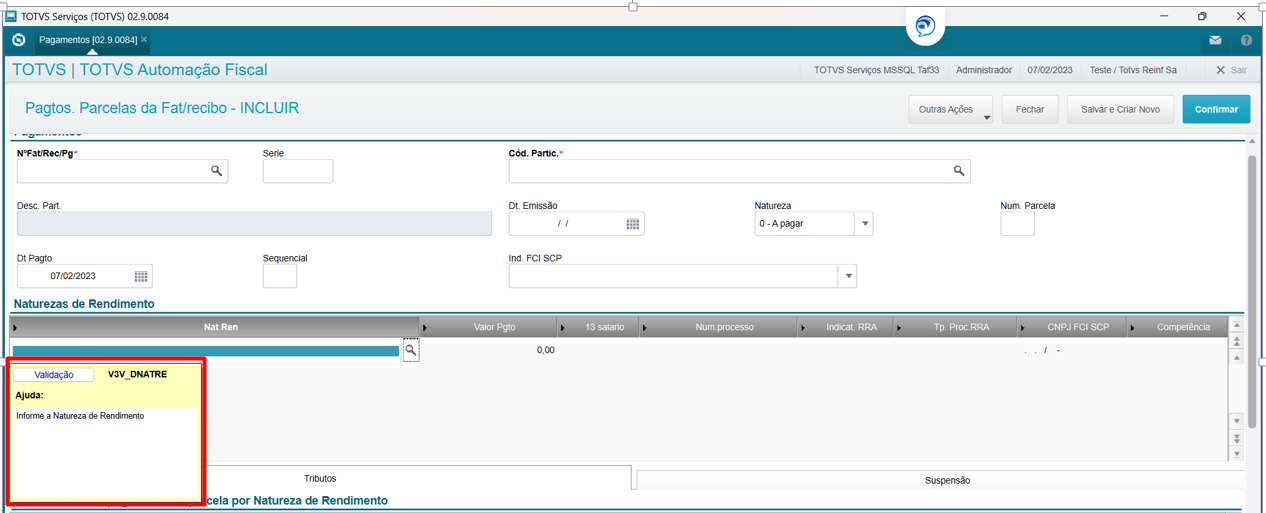Click Salvar e Criar Novo button

click(1120, 109)
